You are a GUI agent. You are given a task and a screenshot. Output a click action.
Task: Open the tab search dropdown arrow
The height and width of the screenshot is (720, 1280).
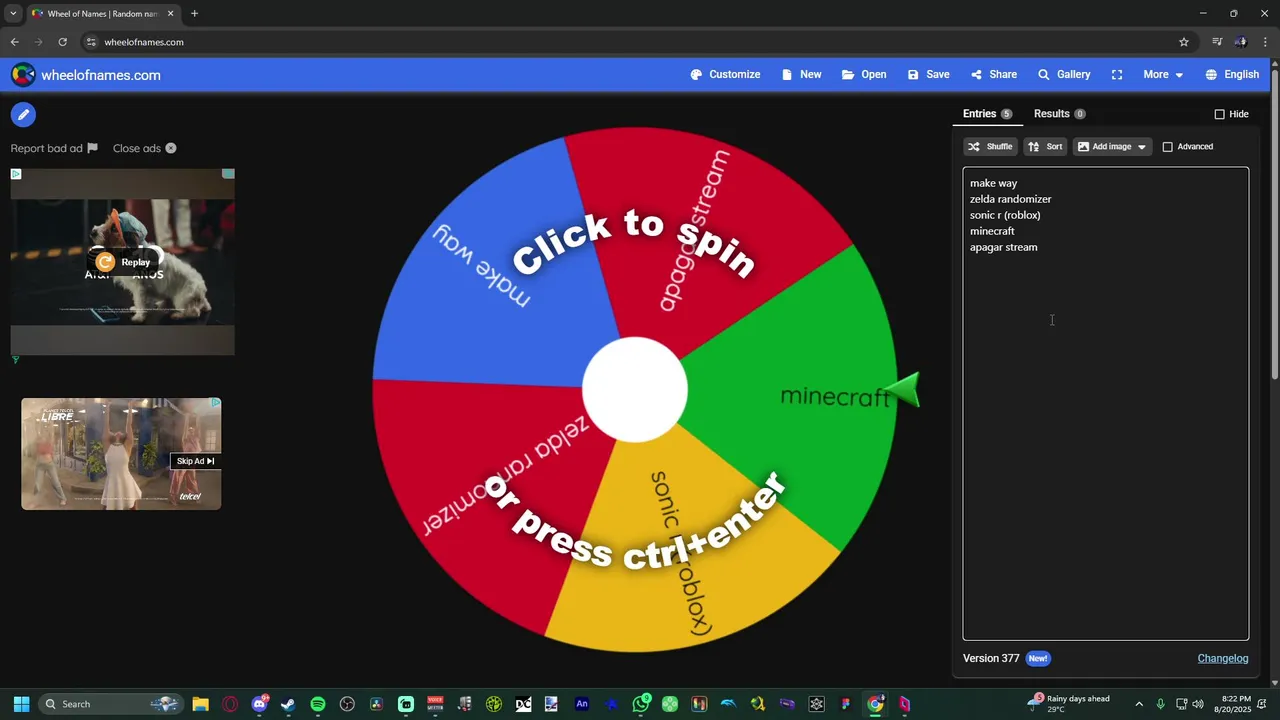click(x=13, y=14)
